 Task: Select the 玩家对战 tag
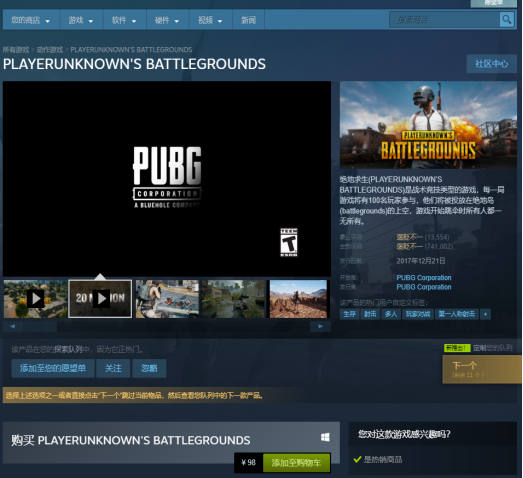(x=418, y=314)
